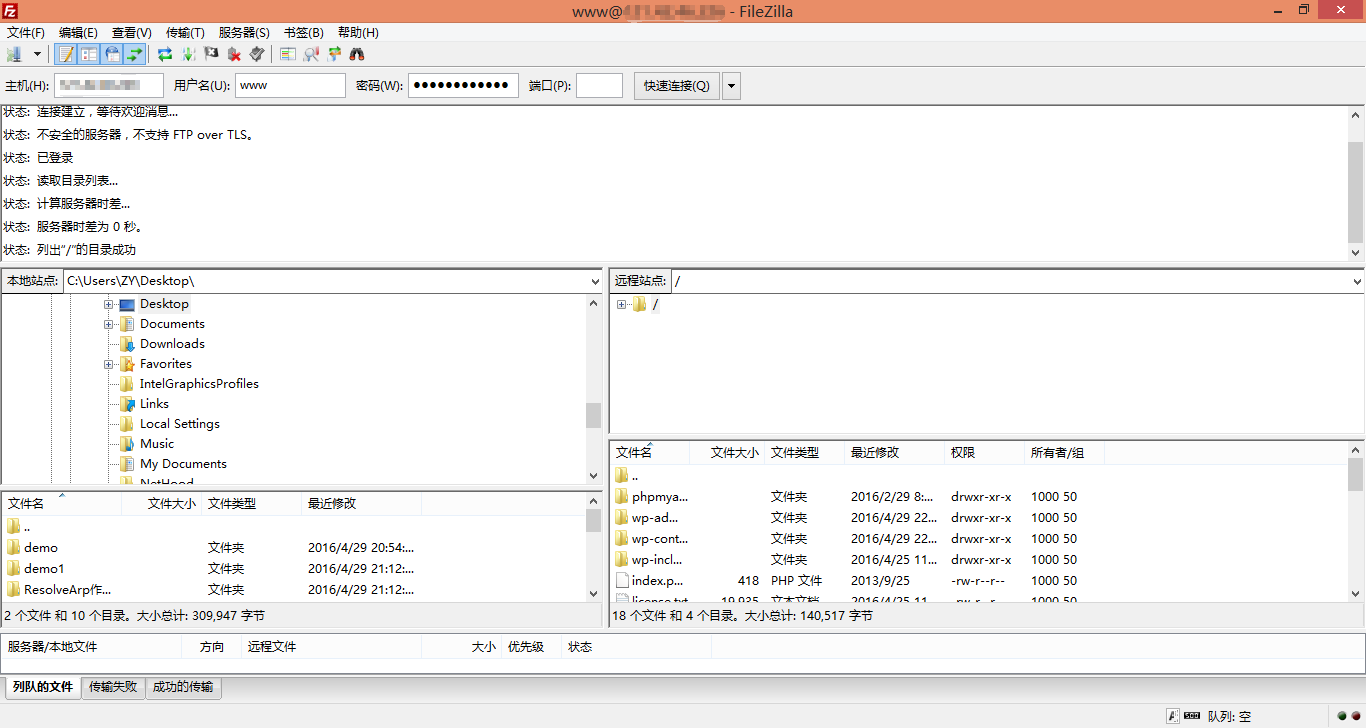Sort local files by 文件类型 column
Image resolution: width=1366 pixels, height=728 pixels.
click(251, 504)
